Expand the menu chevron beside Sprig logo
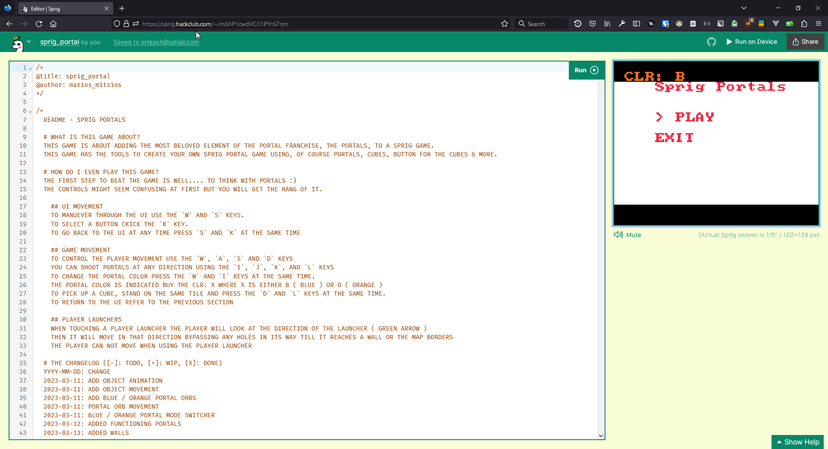828x449 pixels. pyautogui.click(x=29, y=42)
